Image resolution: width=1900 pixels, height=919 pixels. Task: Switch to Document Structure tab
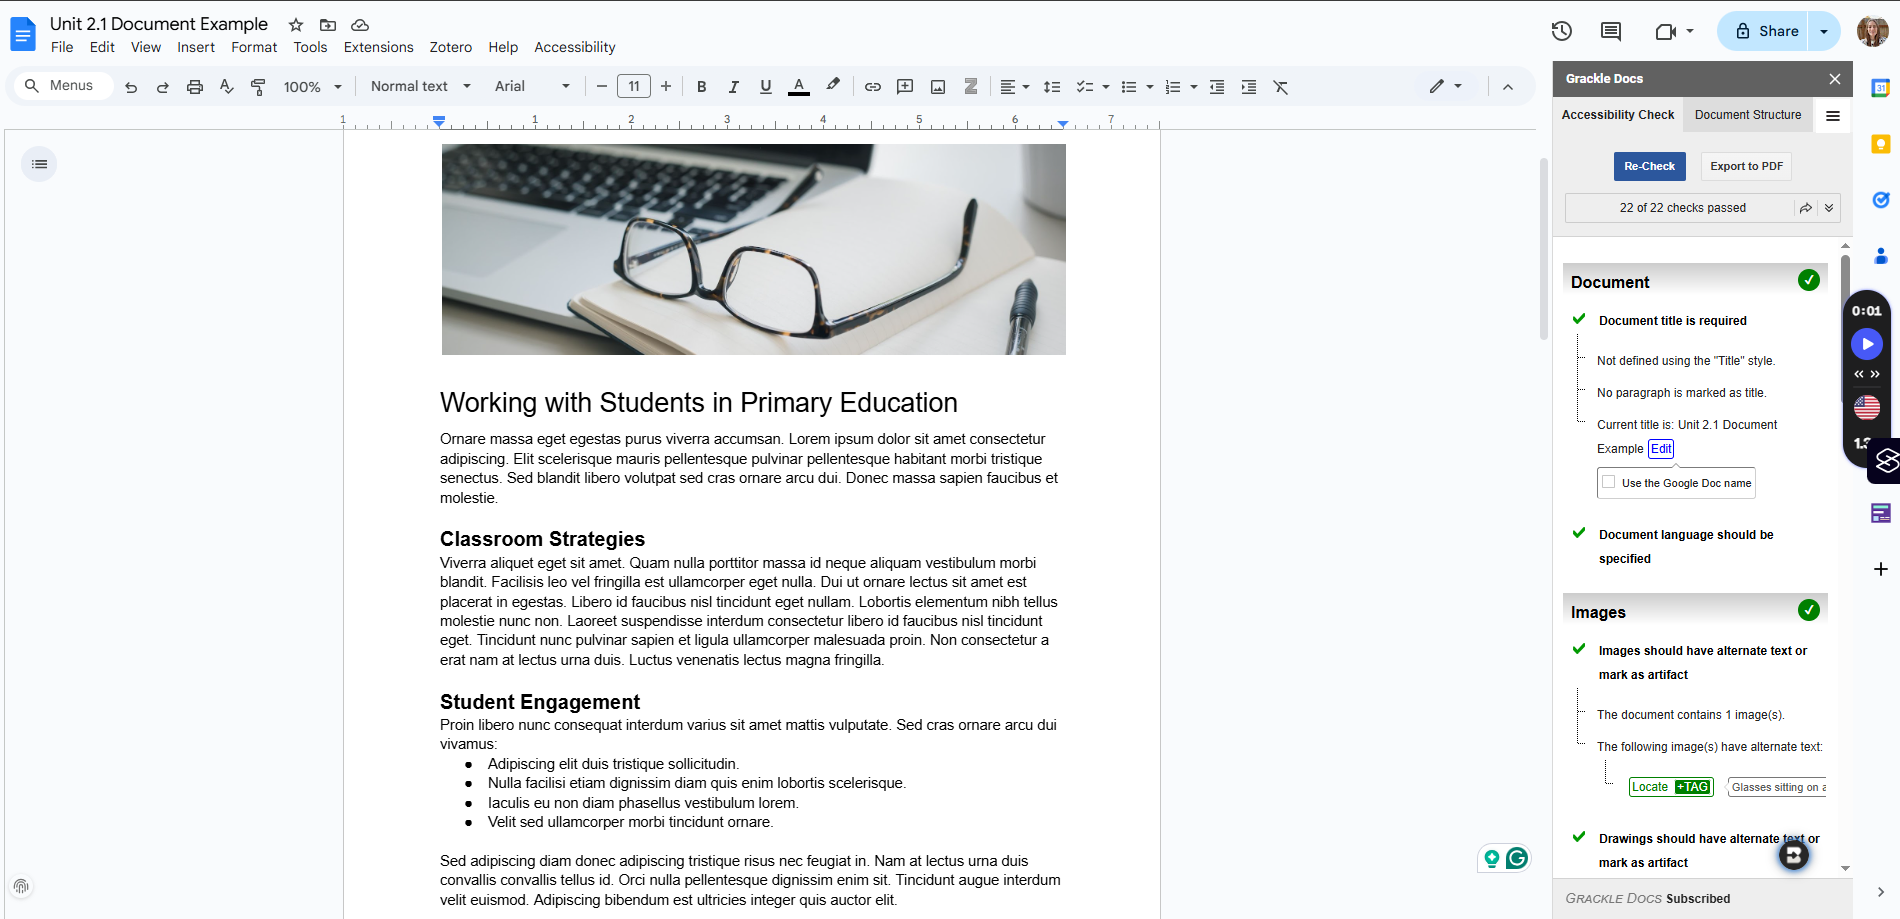click(1748, 115)
